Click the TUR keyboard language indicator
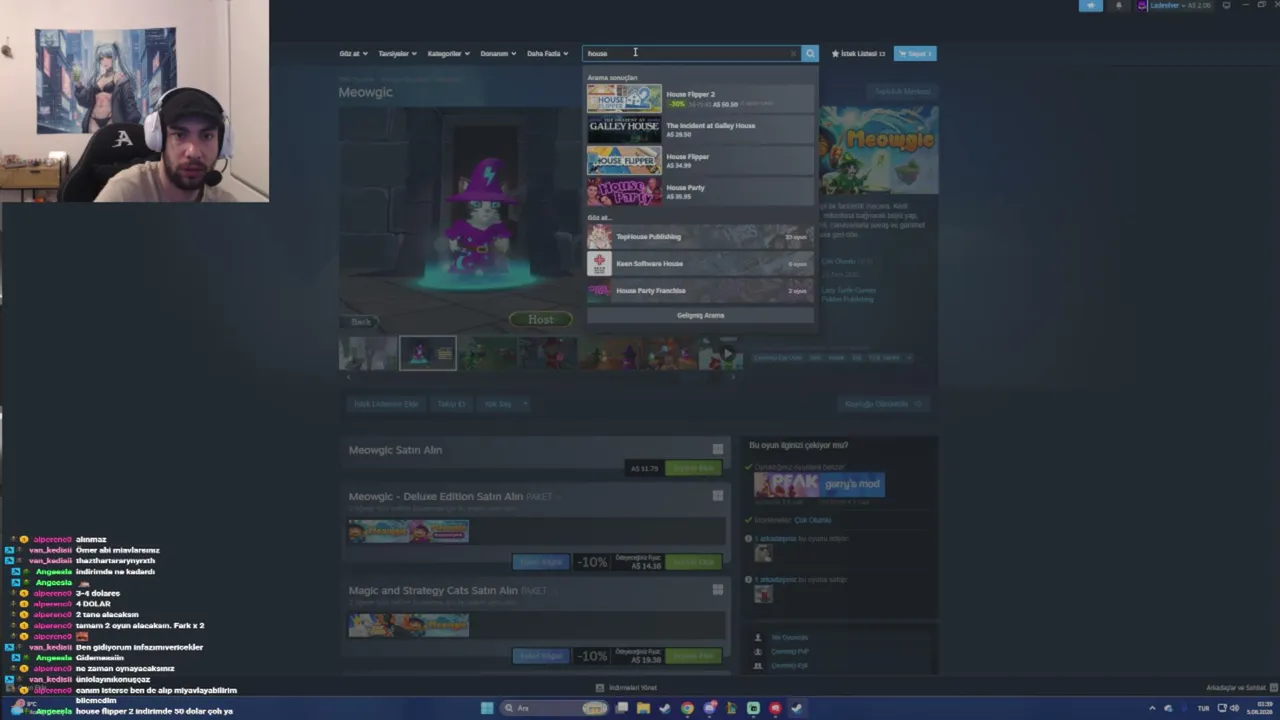1280x720 pixels. point(1203,708)
